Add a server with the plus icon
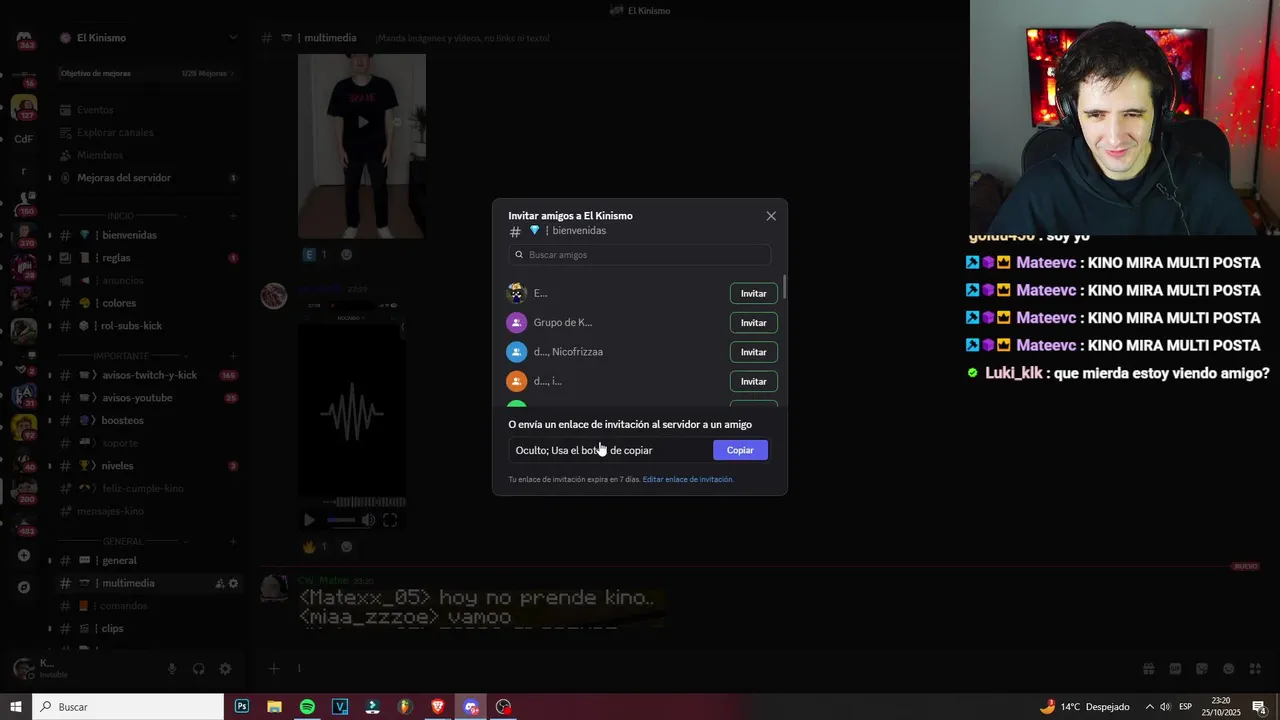 pyautogui.click(x=24, y=555)
